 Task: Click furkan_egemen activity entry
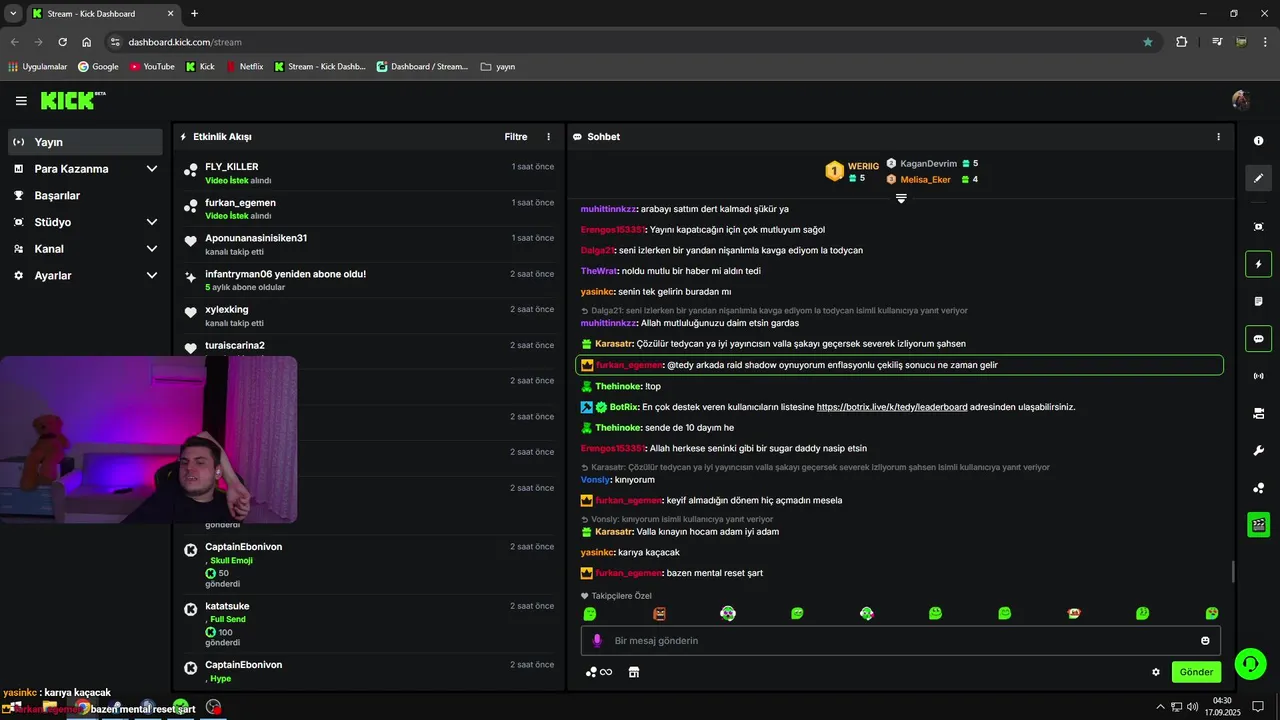pyautogui.click(x=368, y=209)
